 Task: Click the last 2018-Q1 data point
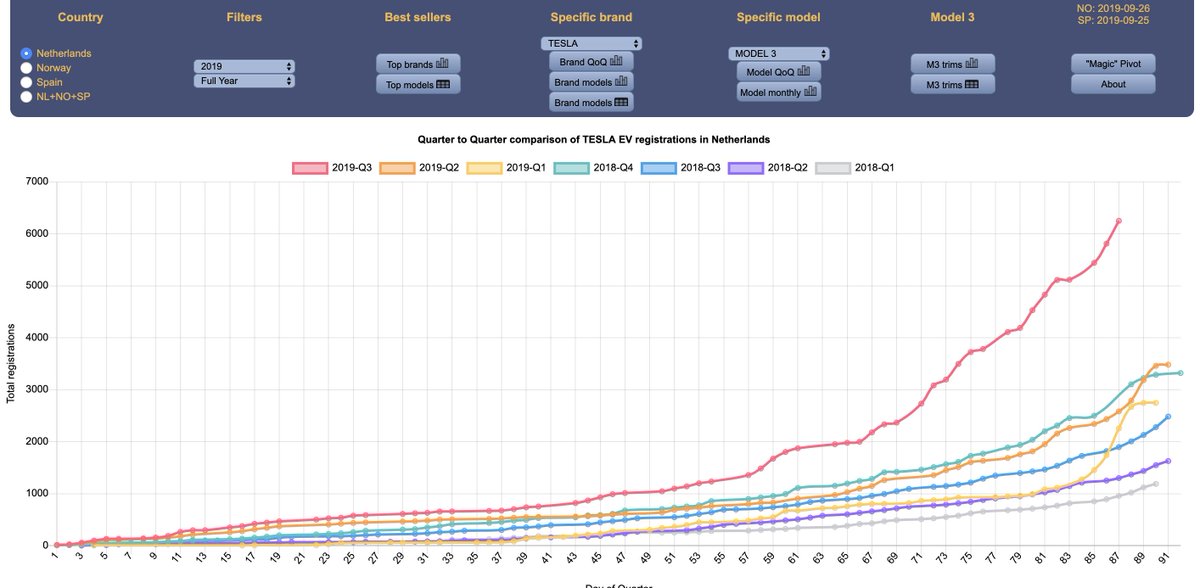coord(1156,484)
